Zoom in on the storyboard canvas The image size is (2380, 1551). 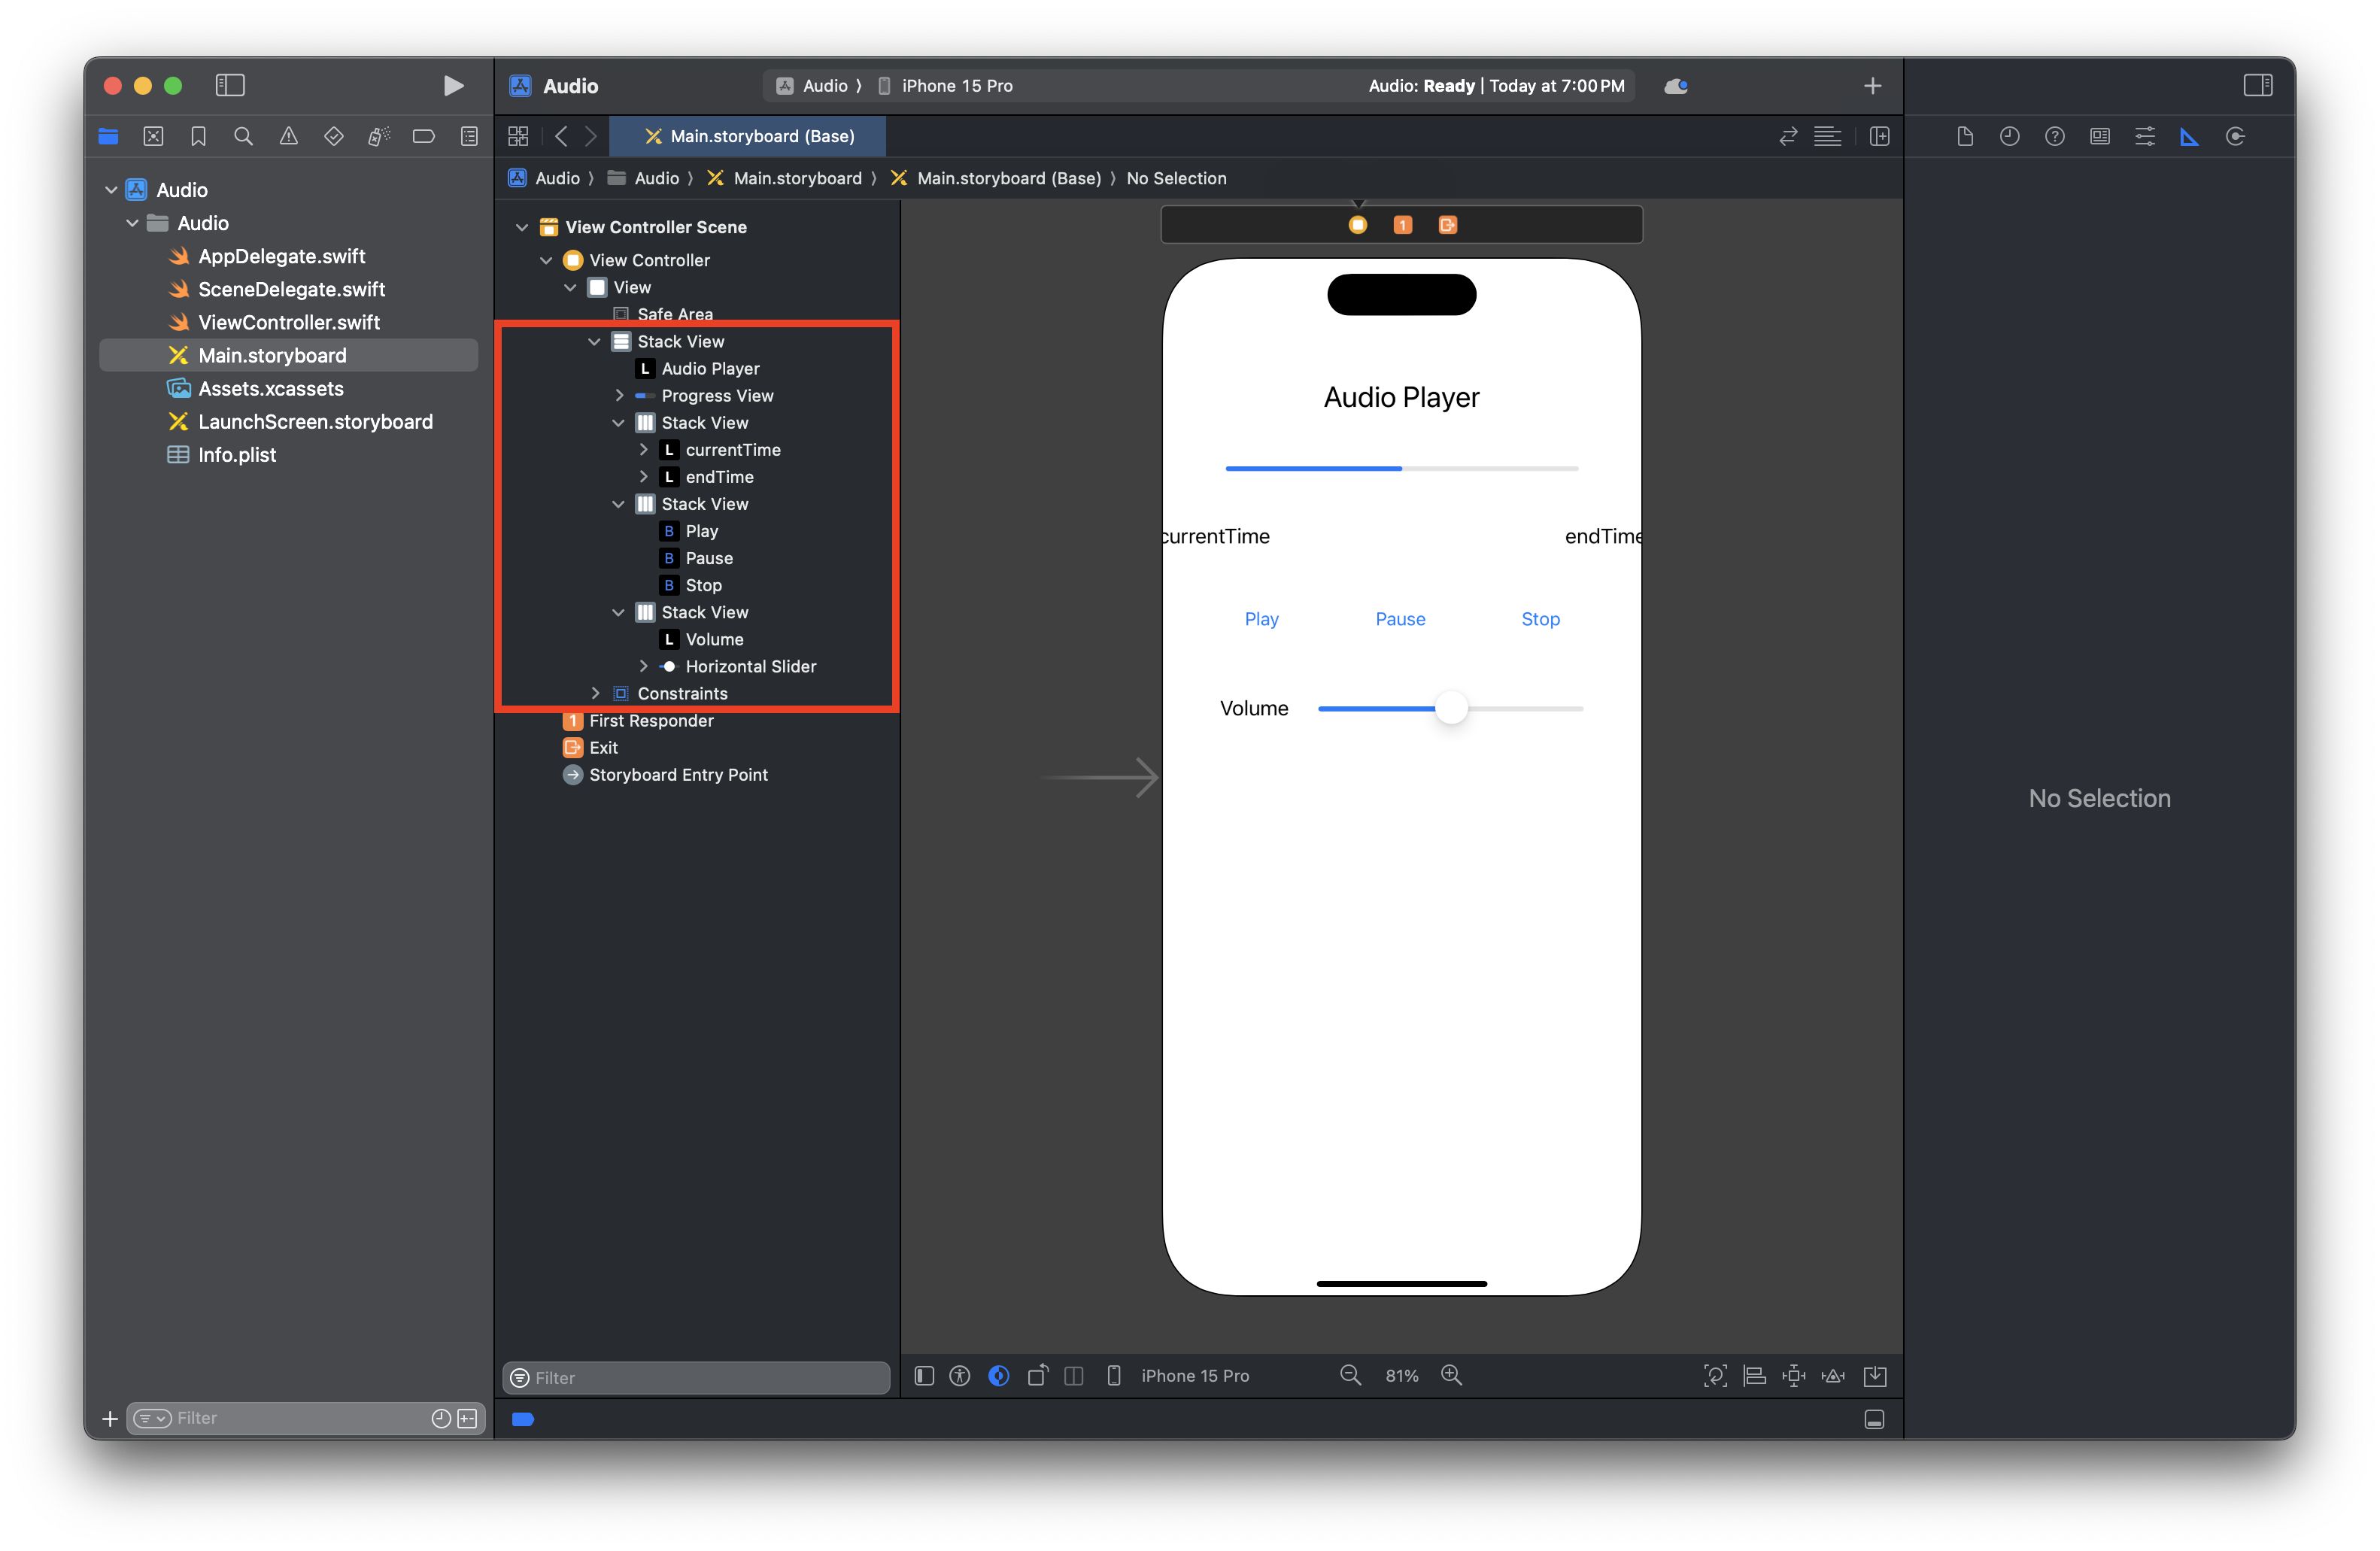coord(1451,1376)
